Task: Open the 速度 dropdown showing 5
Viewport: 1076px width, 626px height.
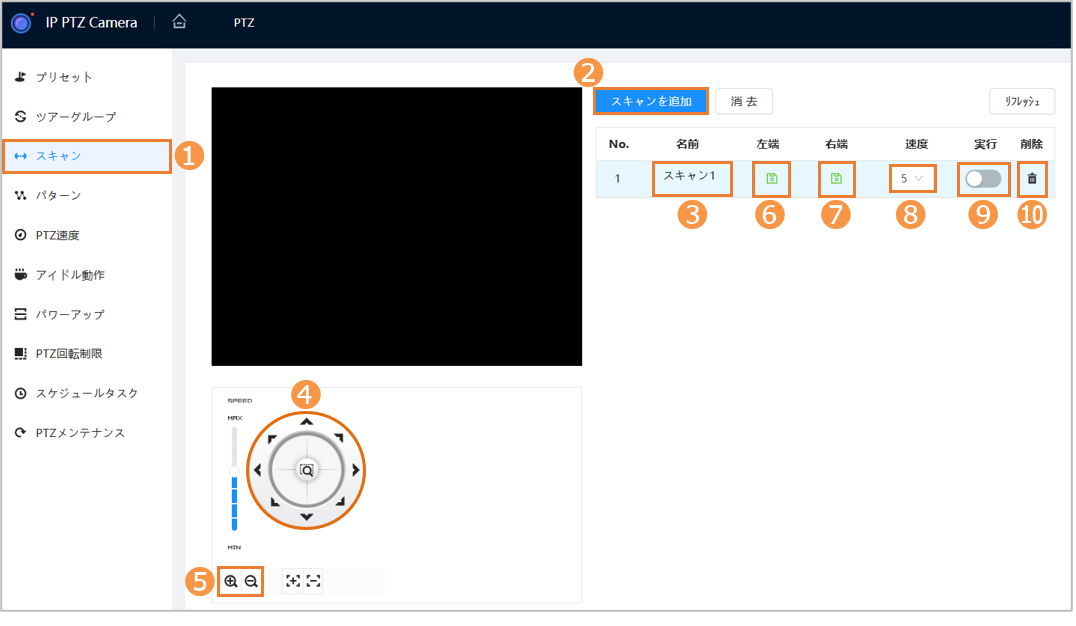Action: coord(911,179)
